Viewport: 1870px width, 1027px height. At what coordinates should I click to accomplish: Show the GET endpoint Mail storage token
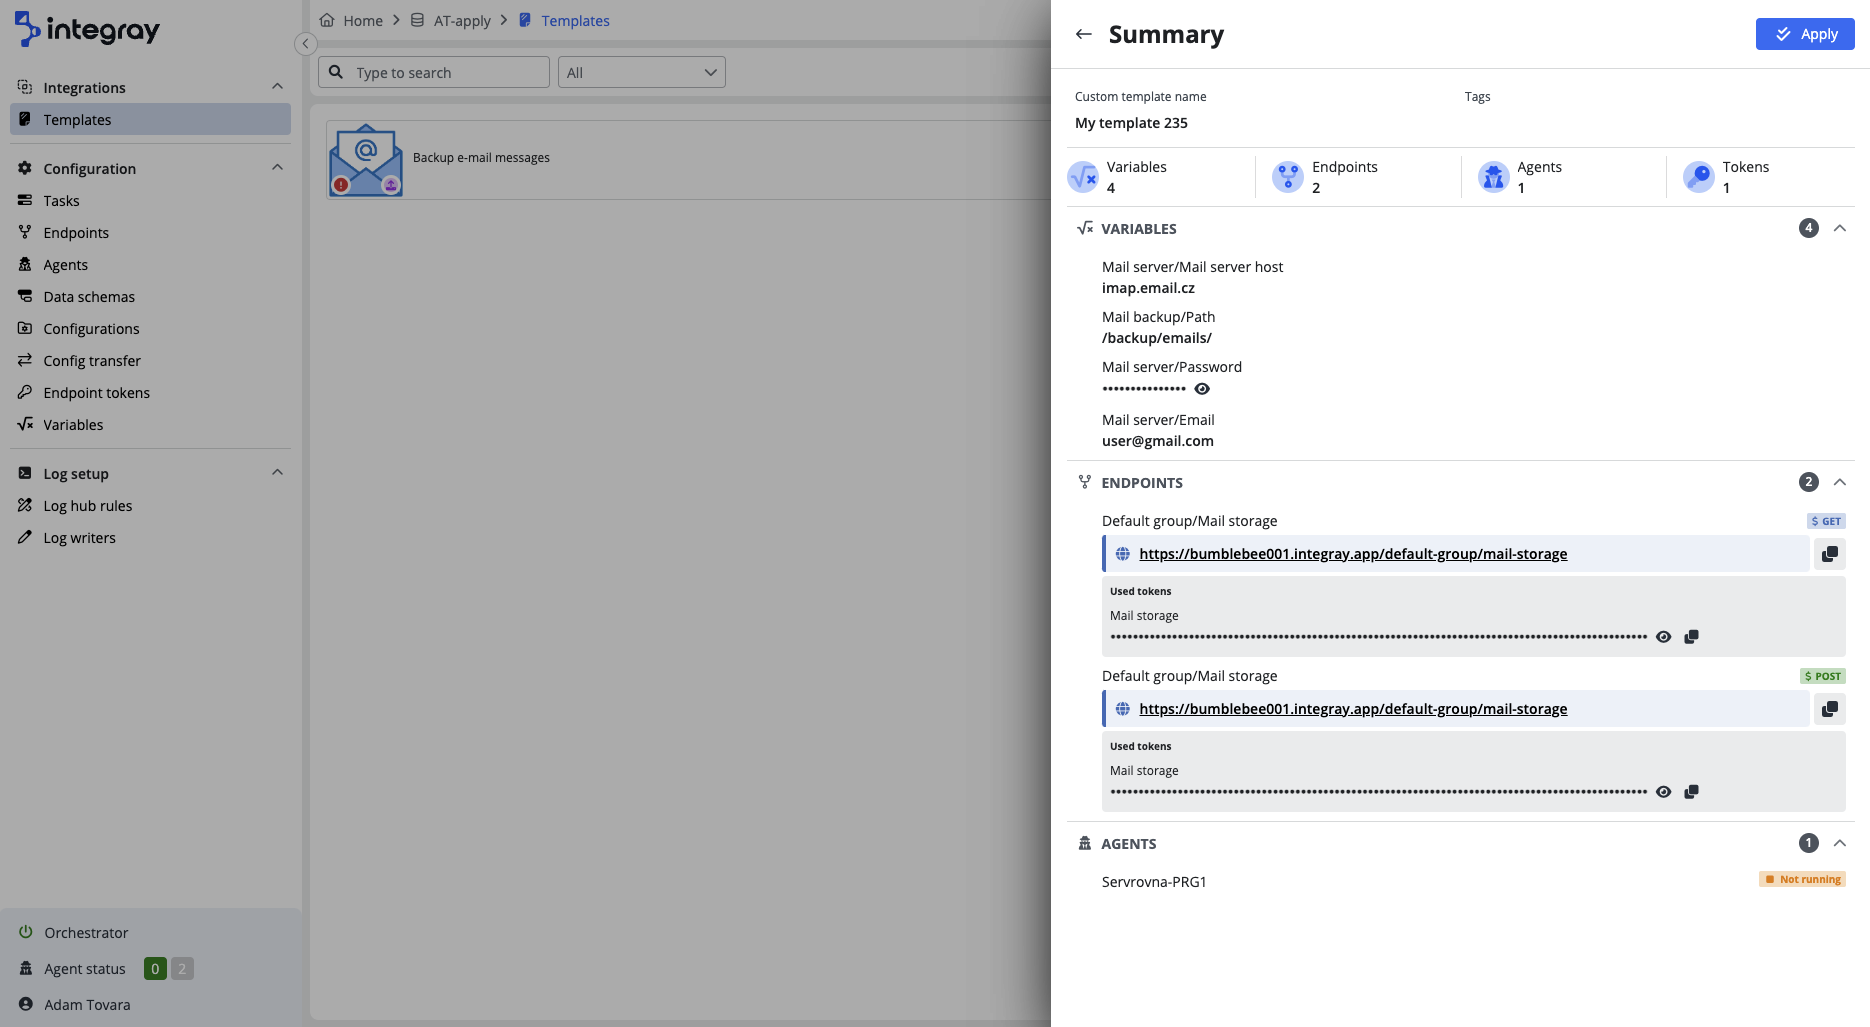tap(1663, 637)
